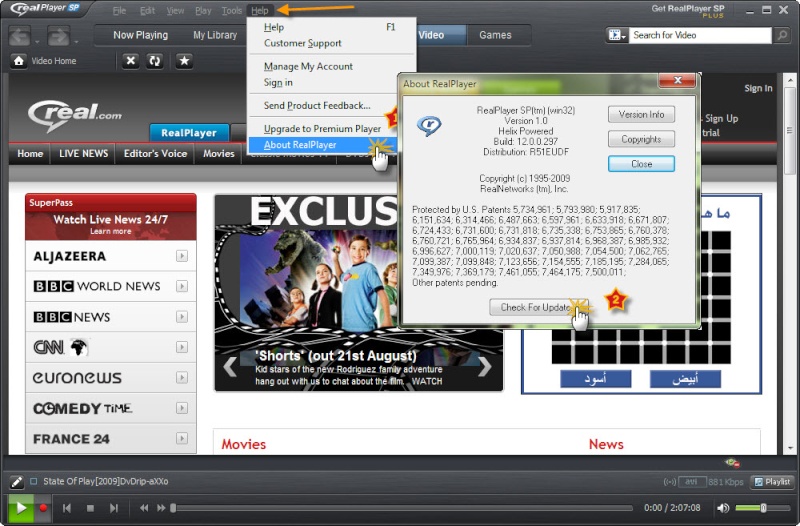Choose Upgrade to Premium Player
Image resolution: width=800 pixels, height=526 pixels.
click(x=323, y=129)
